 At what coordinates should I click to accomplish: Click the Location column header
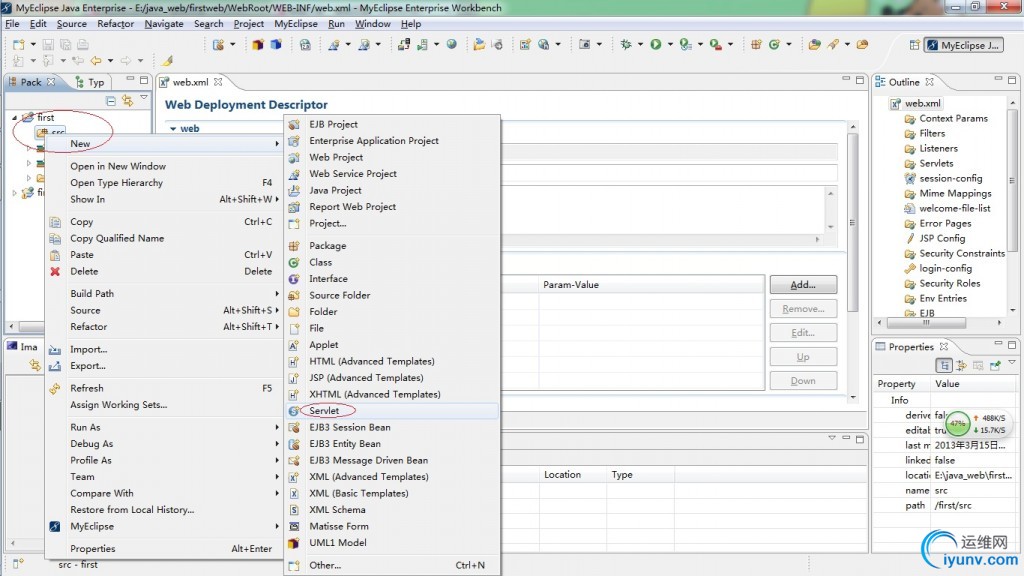tap(573, 475)
